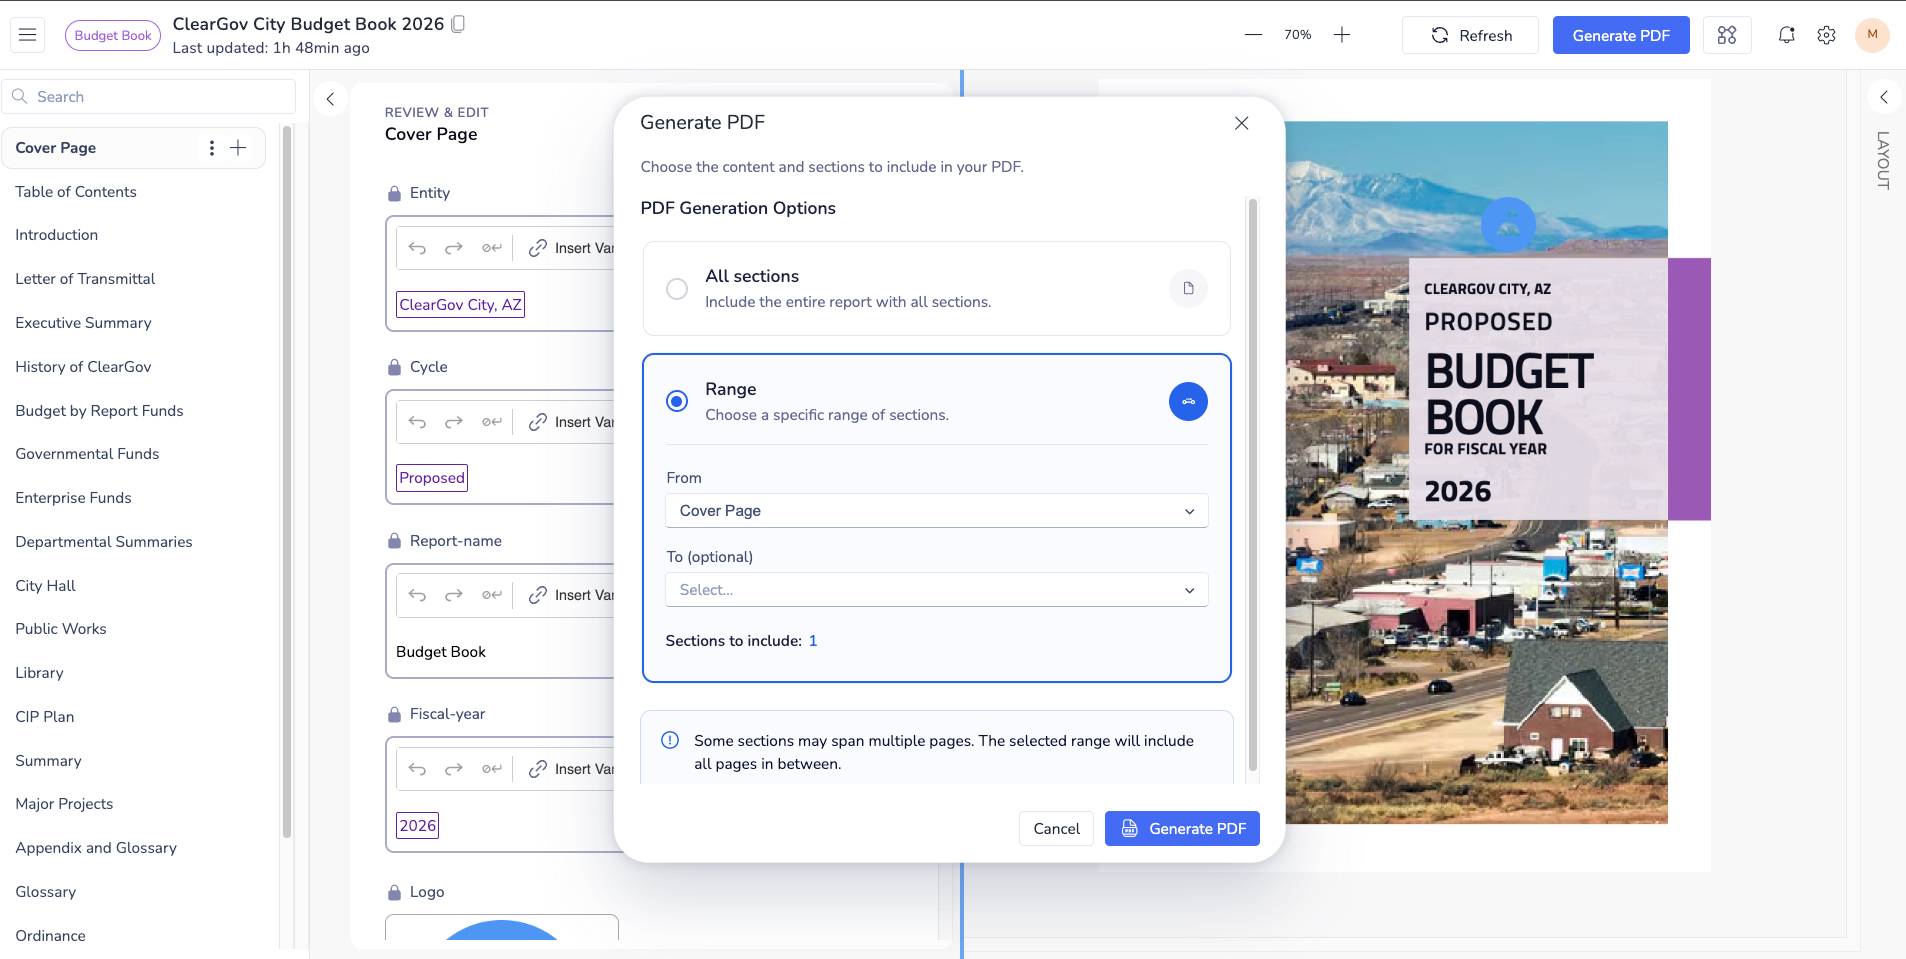Undo in the Cycle editor
This screenshot has width=1906, height=959.
[418, 422]
